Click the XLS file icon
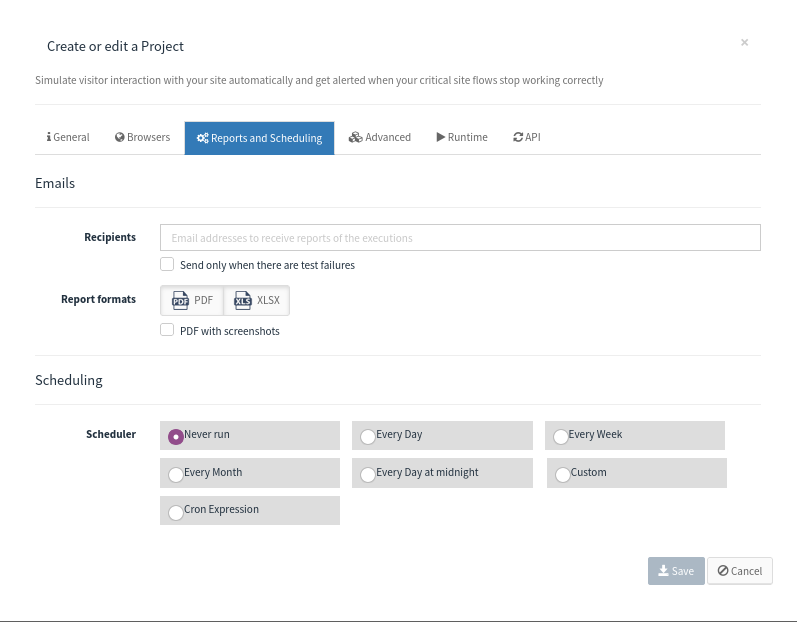The width and height of the screenshot is (797, 622). (x=243, y=300)
